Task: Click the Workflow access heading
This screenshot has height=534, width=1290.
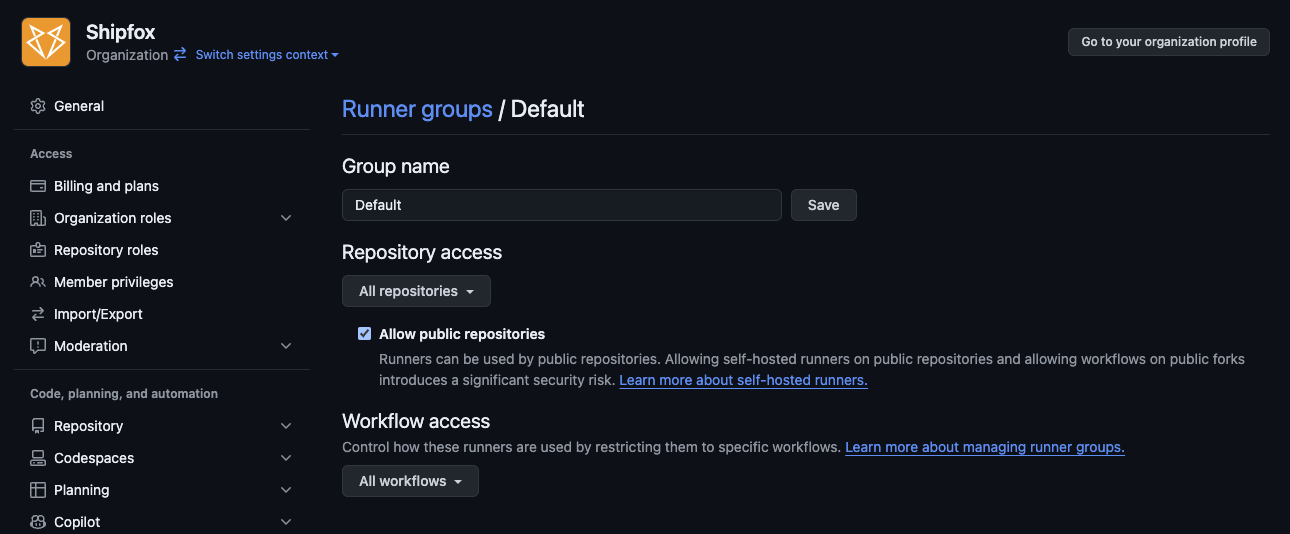Action: click(416, 421)
